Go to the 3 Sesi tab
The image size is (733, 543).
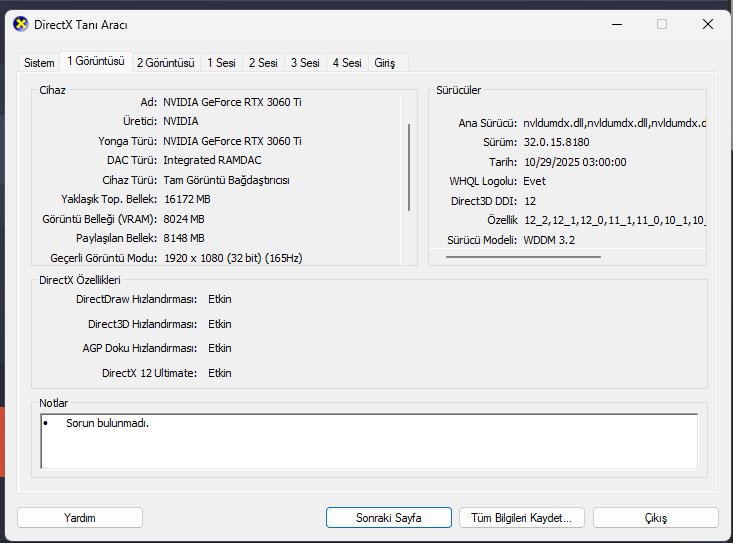point(305,63)
